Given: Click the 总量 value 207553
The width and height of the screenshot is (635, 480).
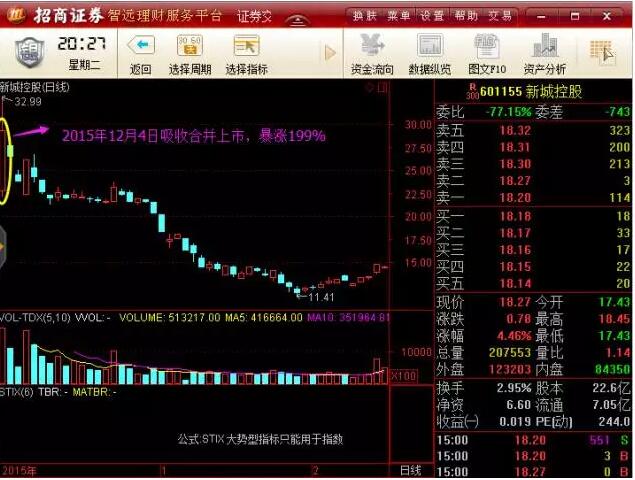Looking at the screenshot, I should tap(510, 353).
